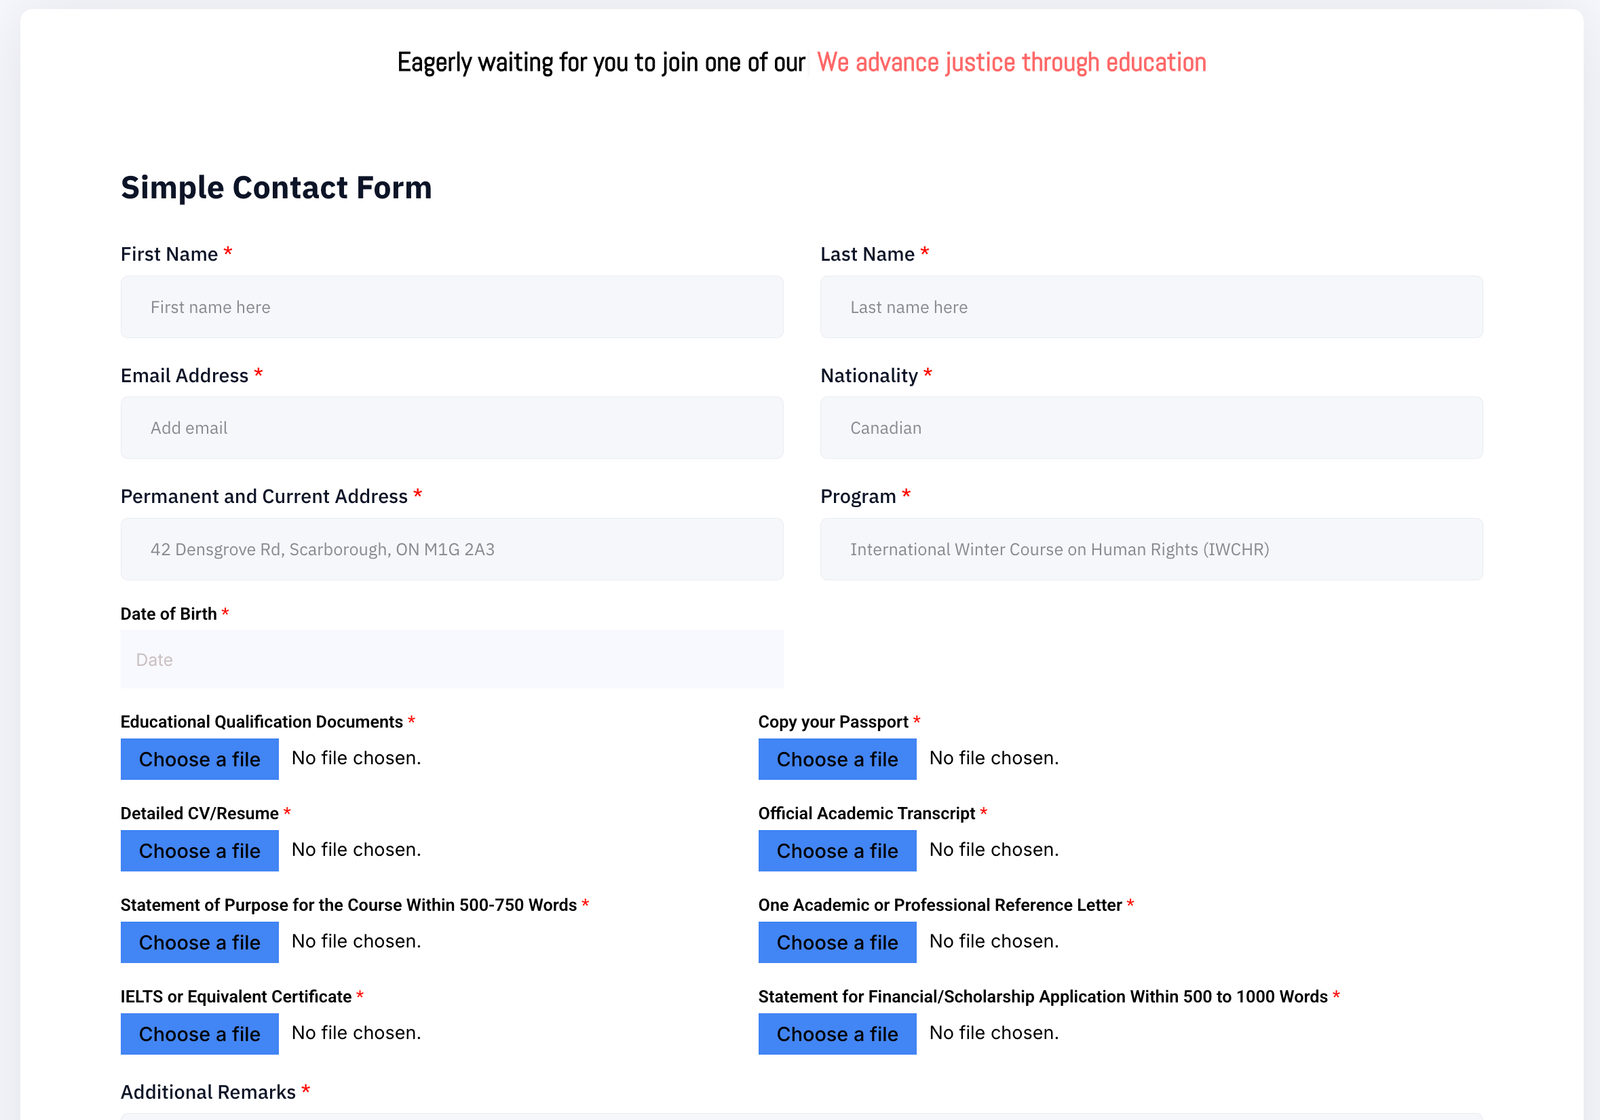Upload Detailed CV/Resume via Choose a file
The width and height of the screenshot is (1600, 1120).
tap(200, 851)
